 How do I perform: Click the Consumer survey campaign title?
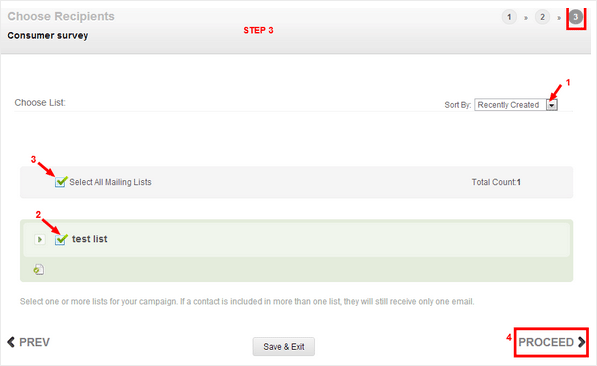pos(48,35)
